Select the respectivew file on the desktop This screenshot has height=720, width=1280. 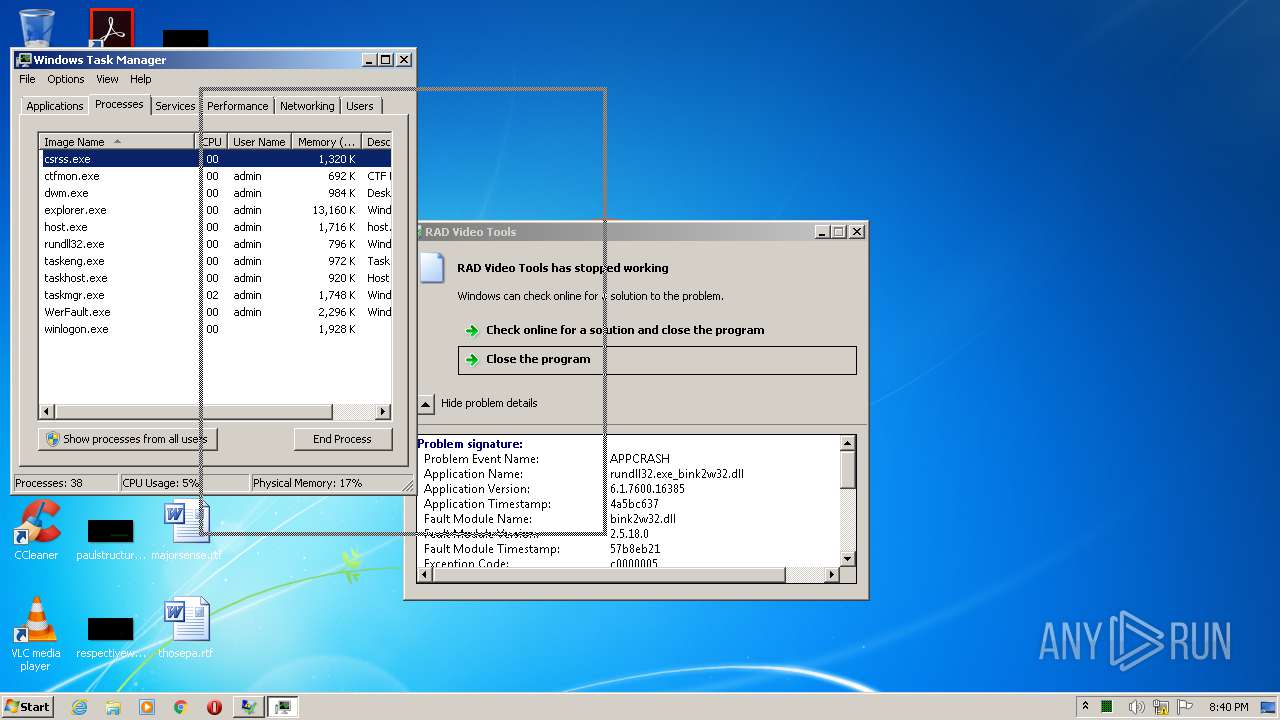(110, 638)
